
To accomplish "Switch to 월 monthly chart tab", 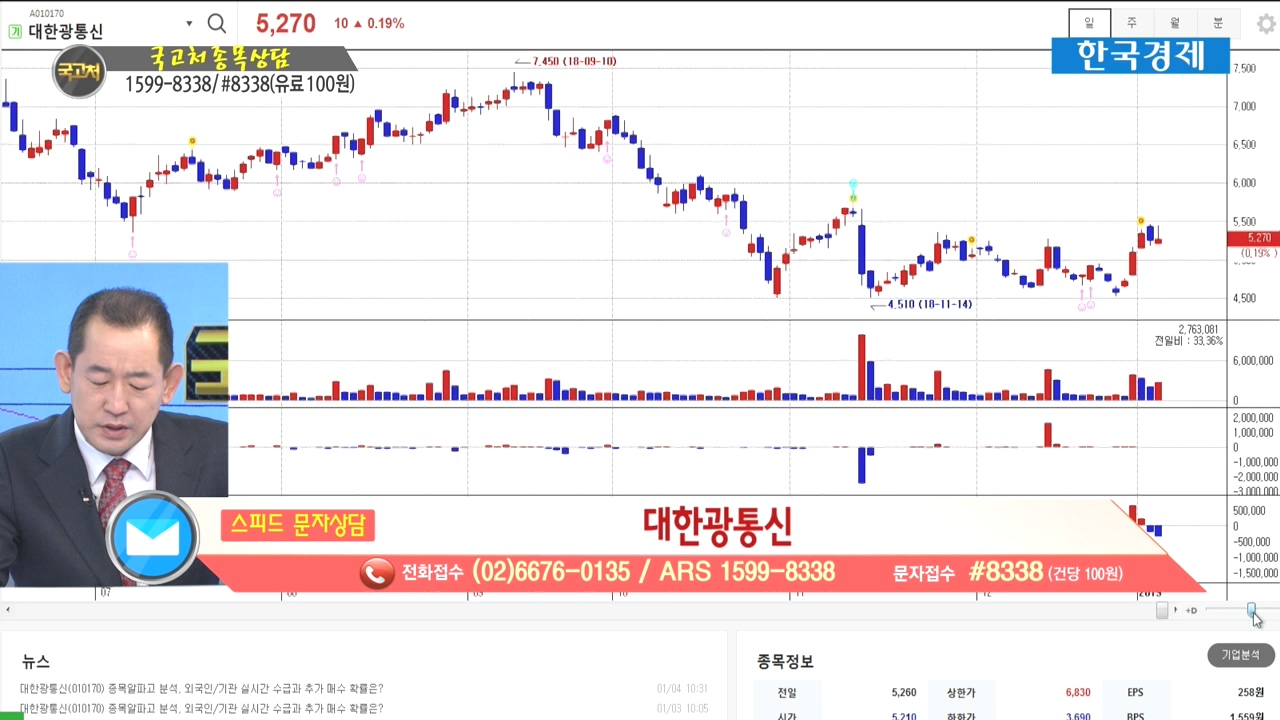I will coord(1175,23).
